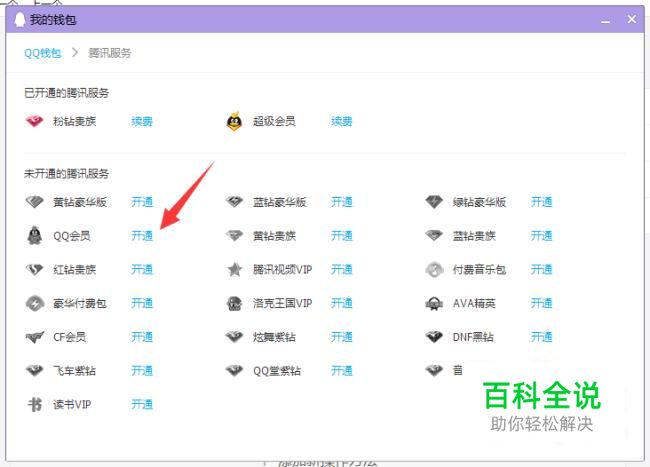Click the 粉钻贵族 service name
Viewport: 650px width, 467px height.
(75, 121)
